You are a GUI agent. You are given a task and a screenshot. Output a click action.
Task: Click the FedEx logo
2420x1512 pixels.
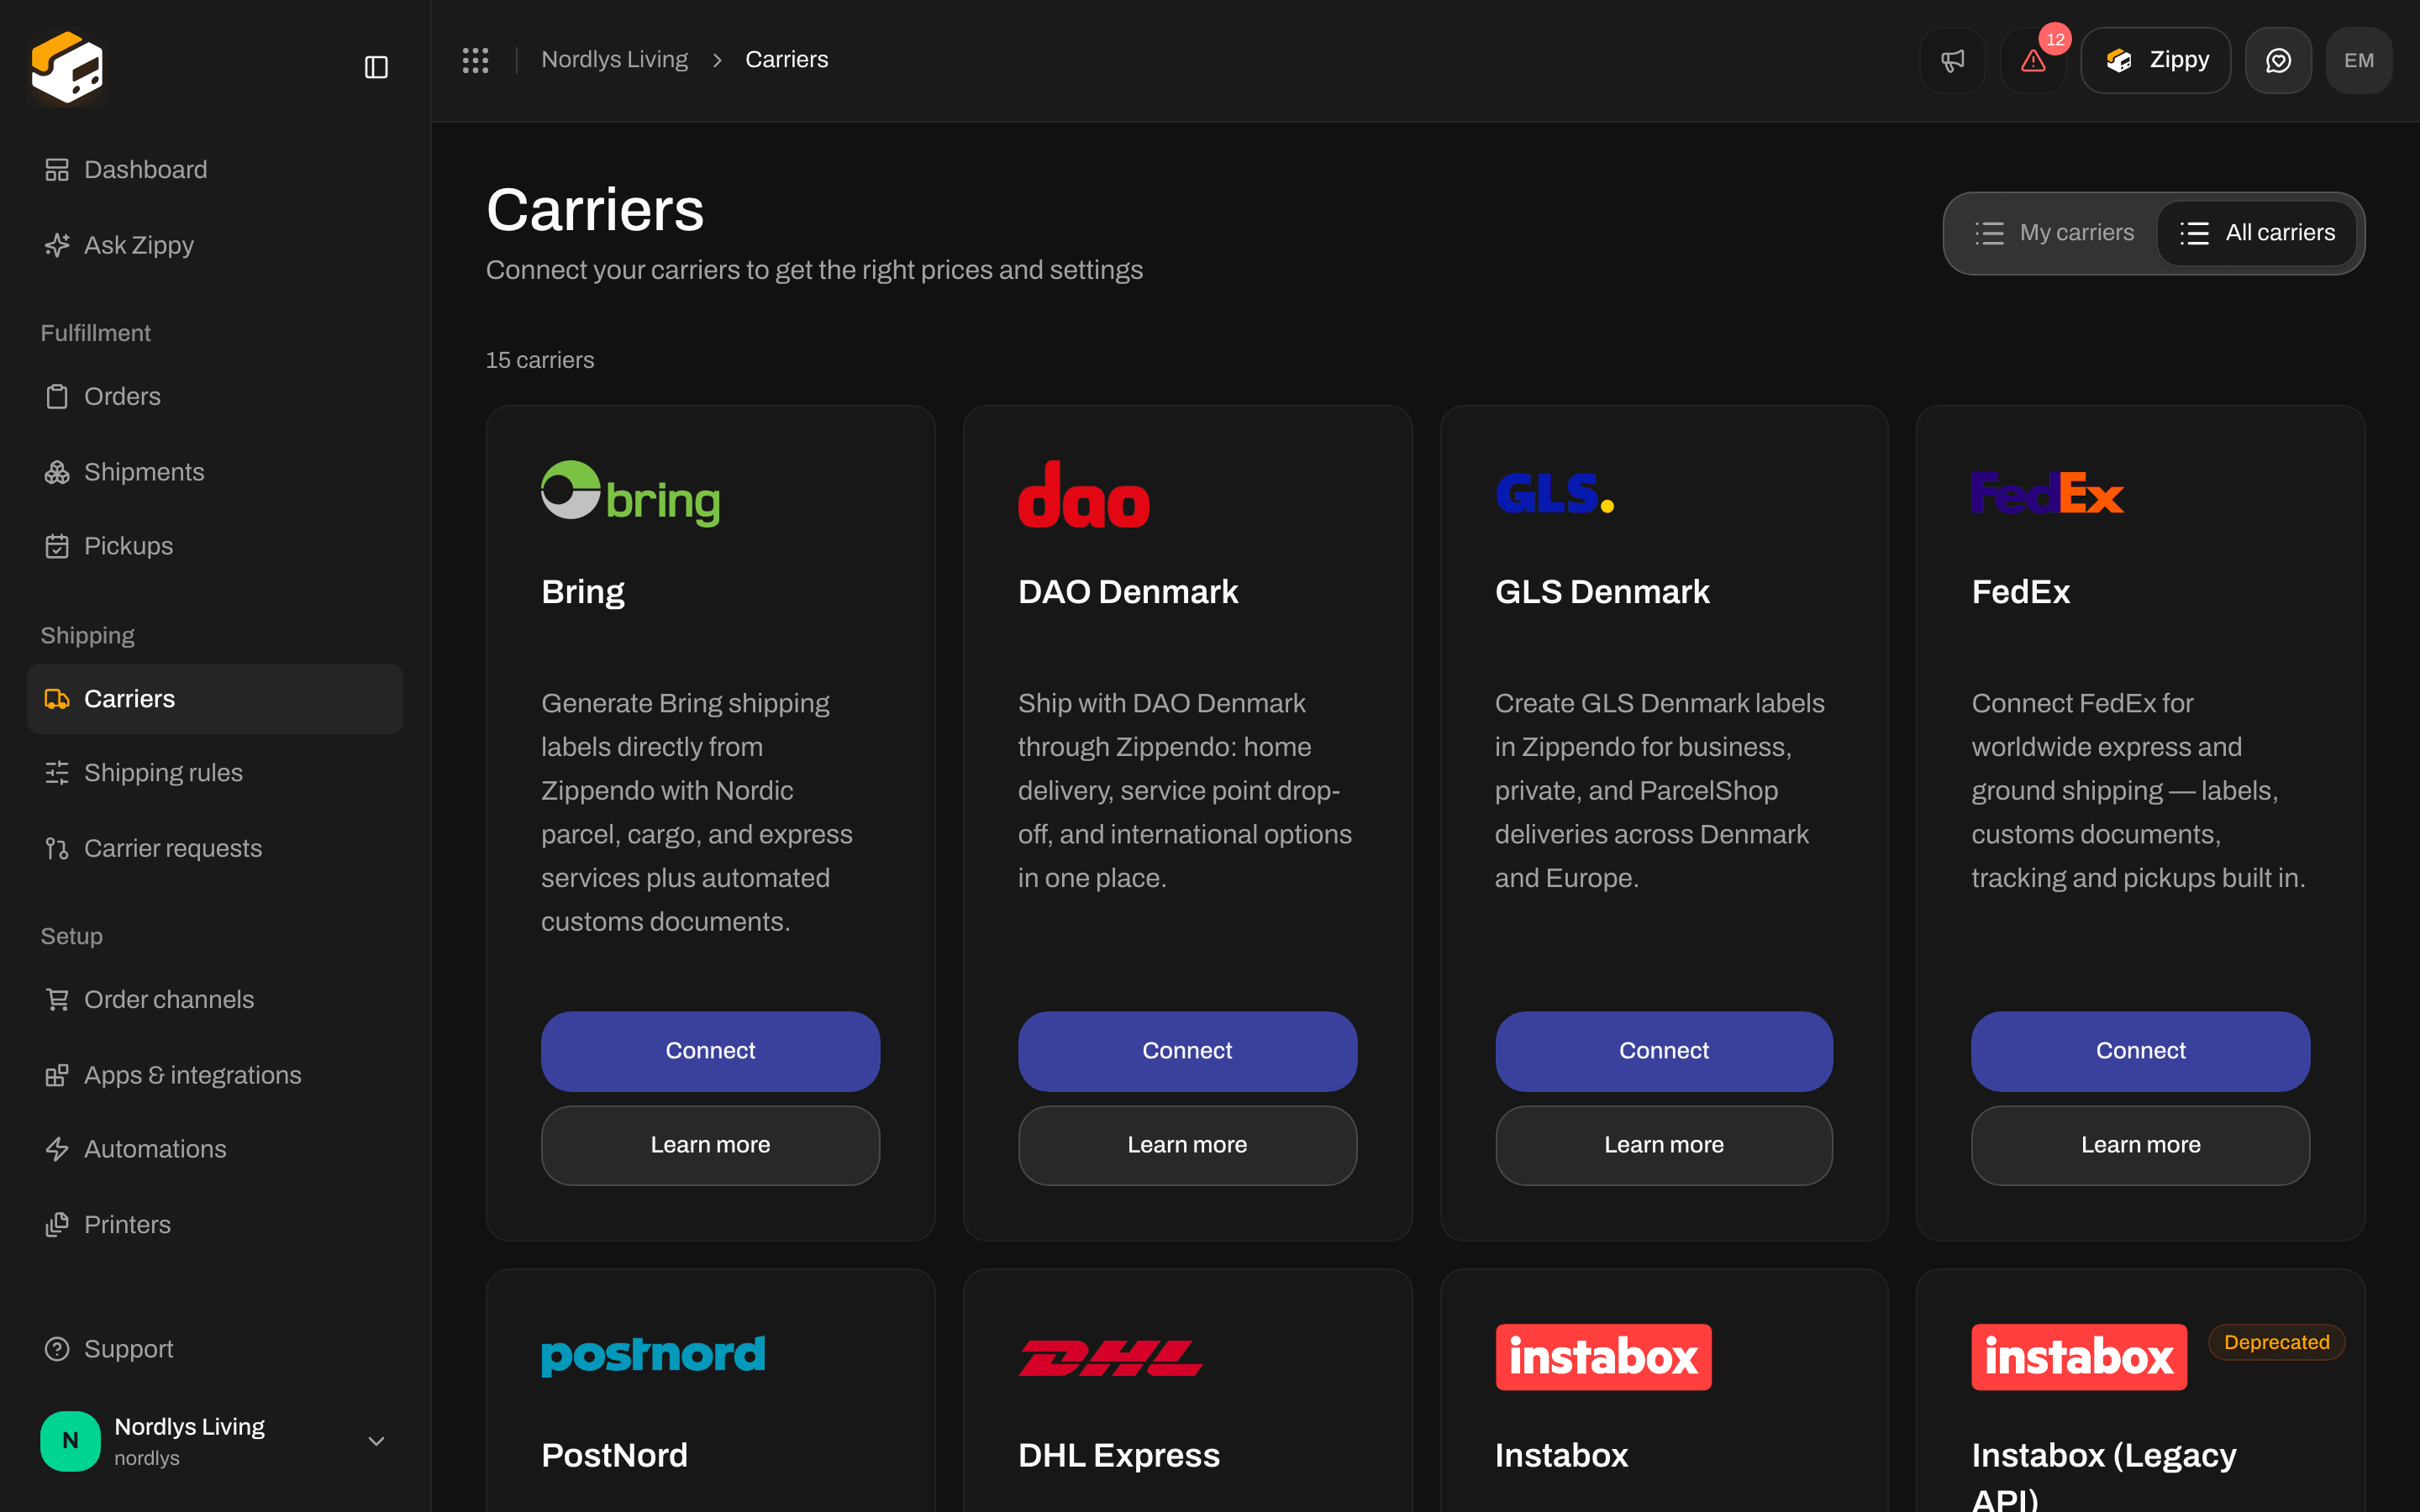pos(2047,493)
